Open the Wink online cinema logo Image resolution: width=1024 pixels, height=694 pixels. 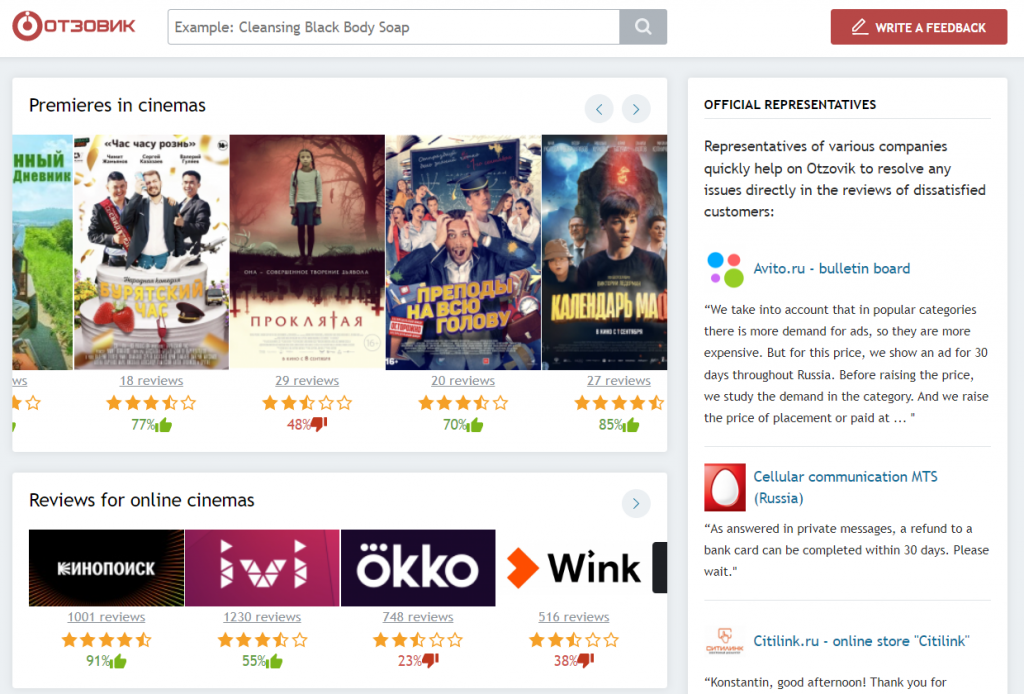click(574, 568)
